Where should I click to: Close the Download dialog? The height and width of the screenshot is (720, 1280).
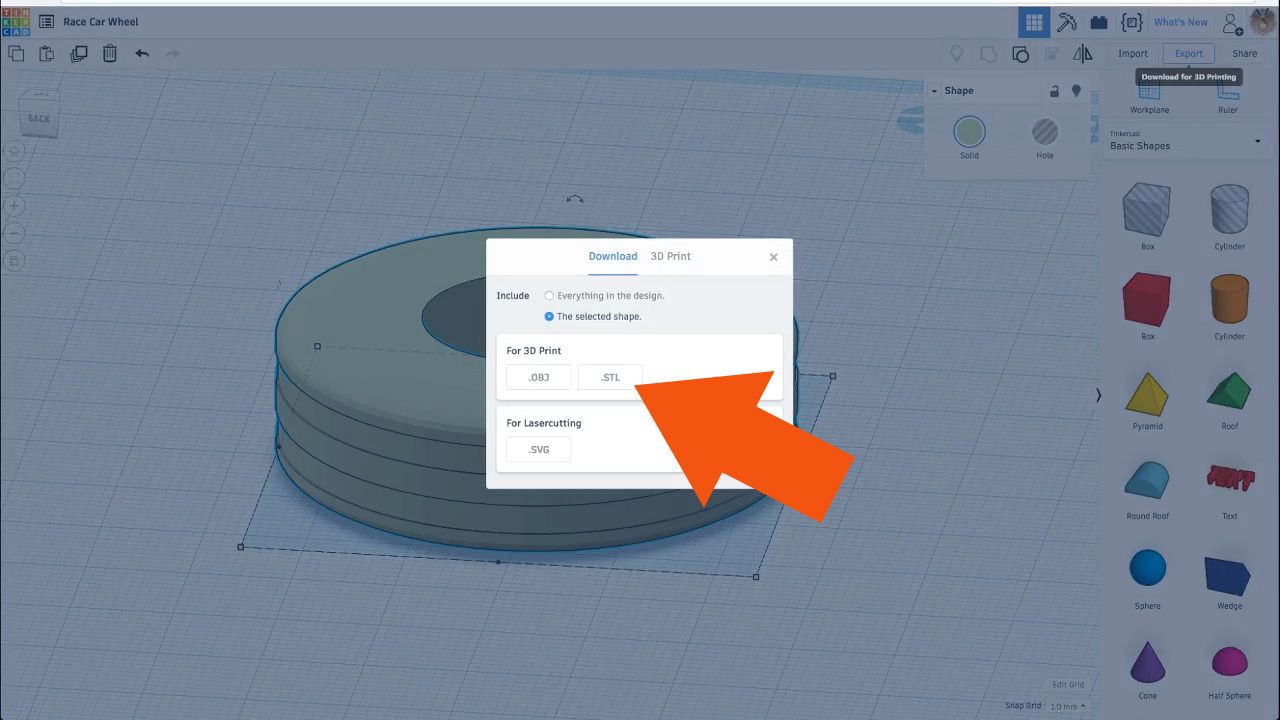click(x=773, y=257)
